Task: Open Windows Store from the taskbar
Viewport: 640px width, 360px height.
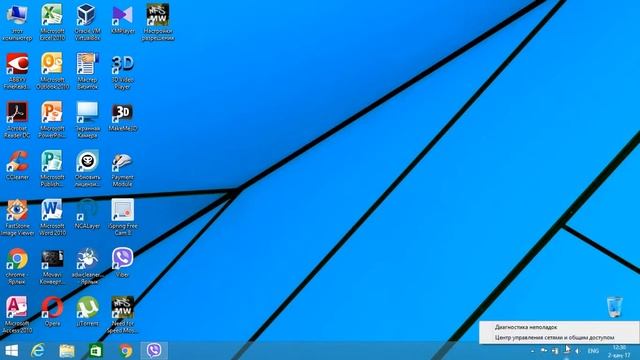Action: pyautogui.click(x=96, y=351)
